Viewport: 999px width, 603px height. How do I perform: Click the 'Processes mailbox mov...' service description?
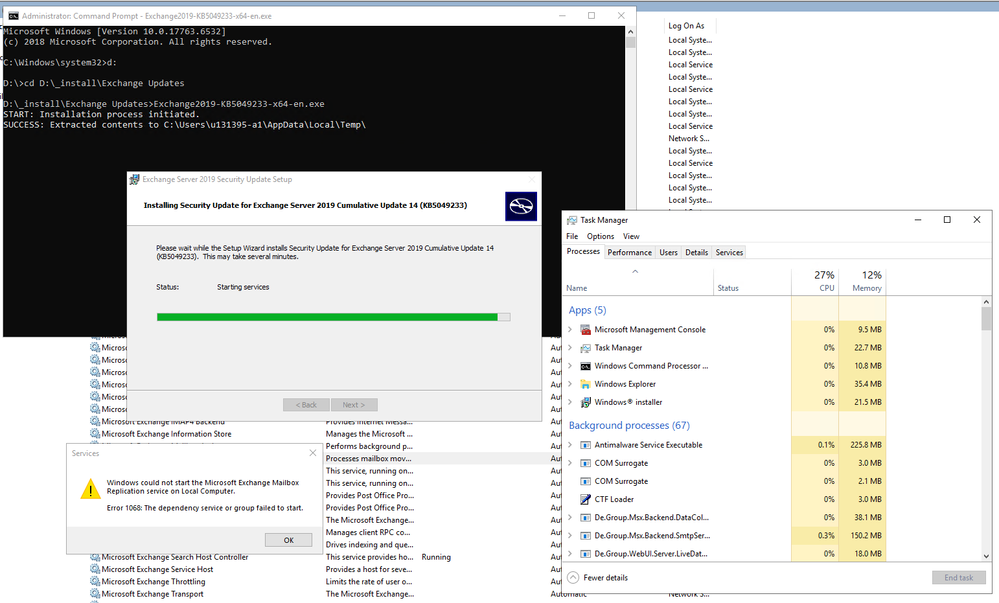pos(368,458)
